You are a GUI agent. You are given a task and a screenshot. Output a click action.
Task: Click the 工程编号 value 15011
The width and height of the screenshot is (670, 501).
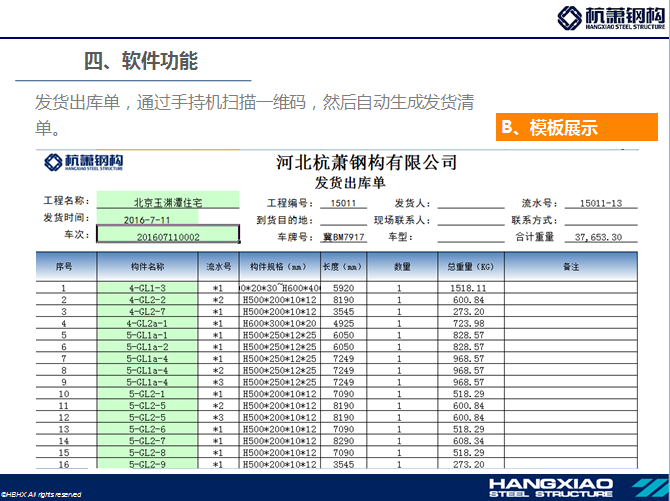click(x=343, y=203)
